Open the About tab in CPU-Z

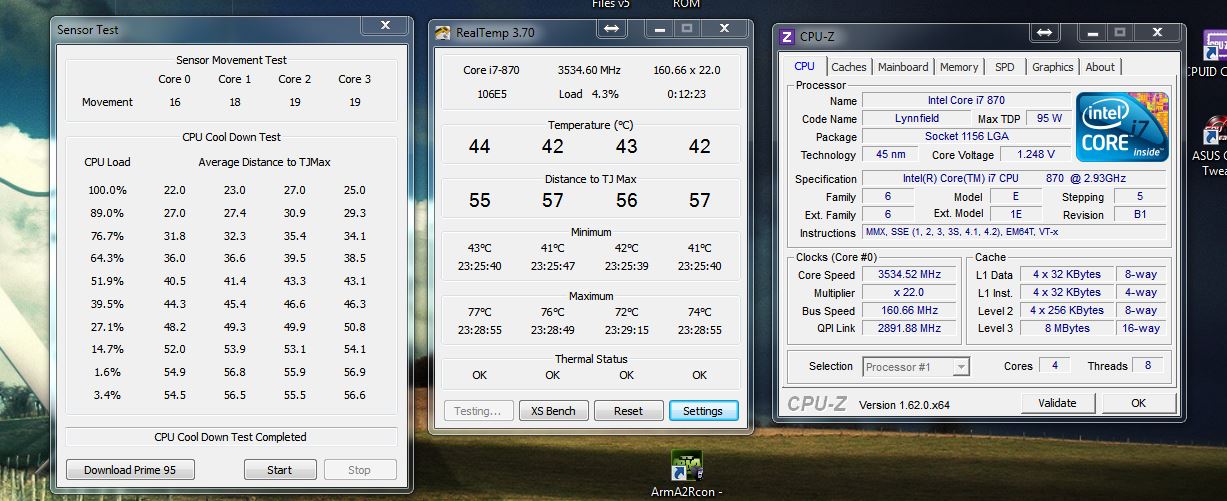pyautogui.click(x=1100, y=67)
